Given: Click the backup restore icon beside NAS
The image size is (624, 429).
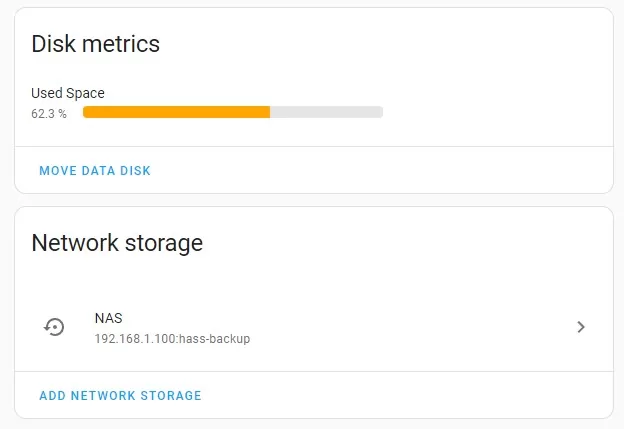Looking at the screenshot, I should 54,327.
